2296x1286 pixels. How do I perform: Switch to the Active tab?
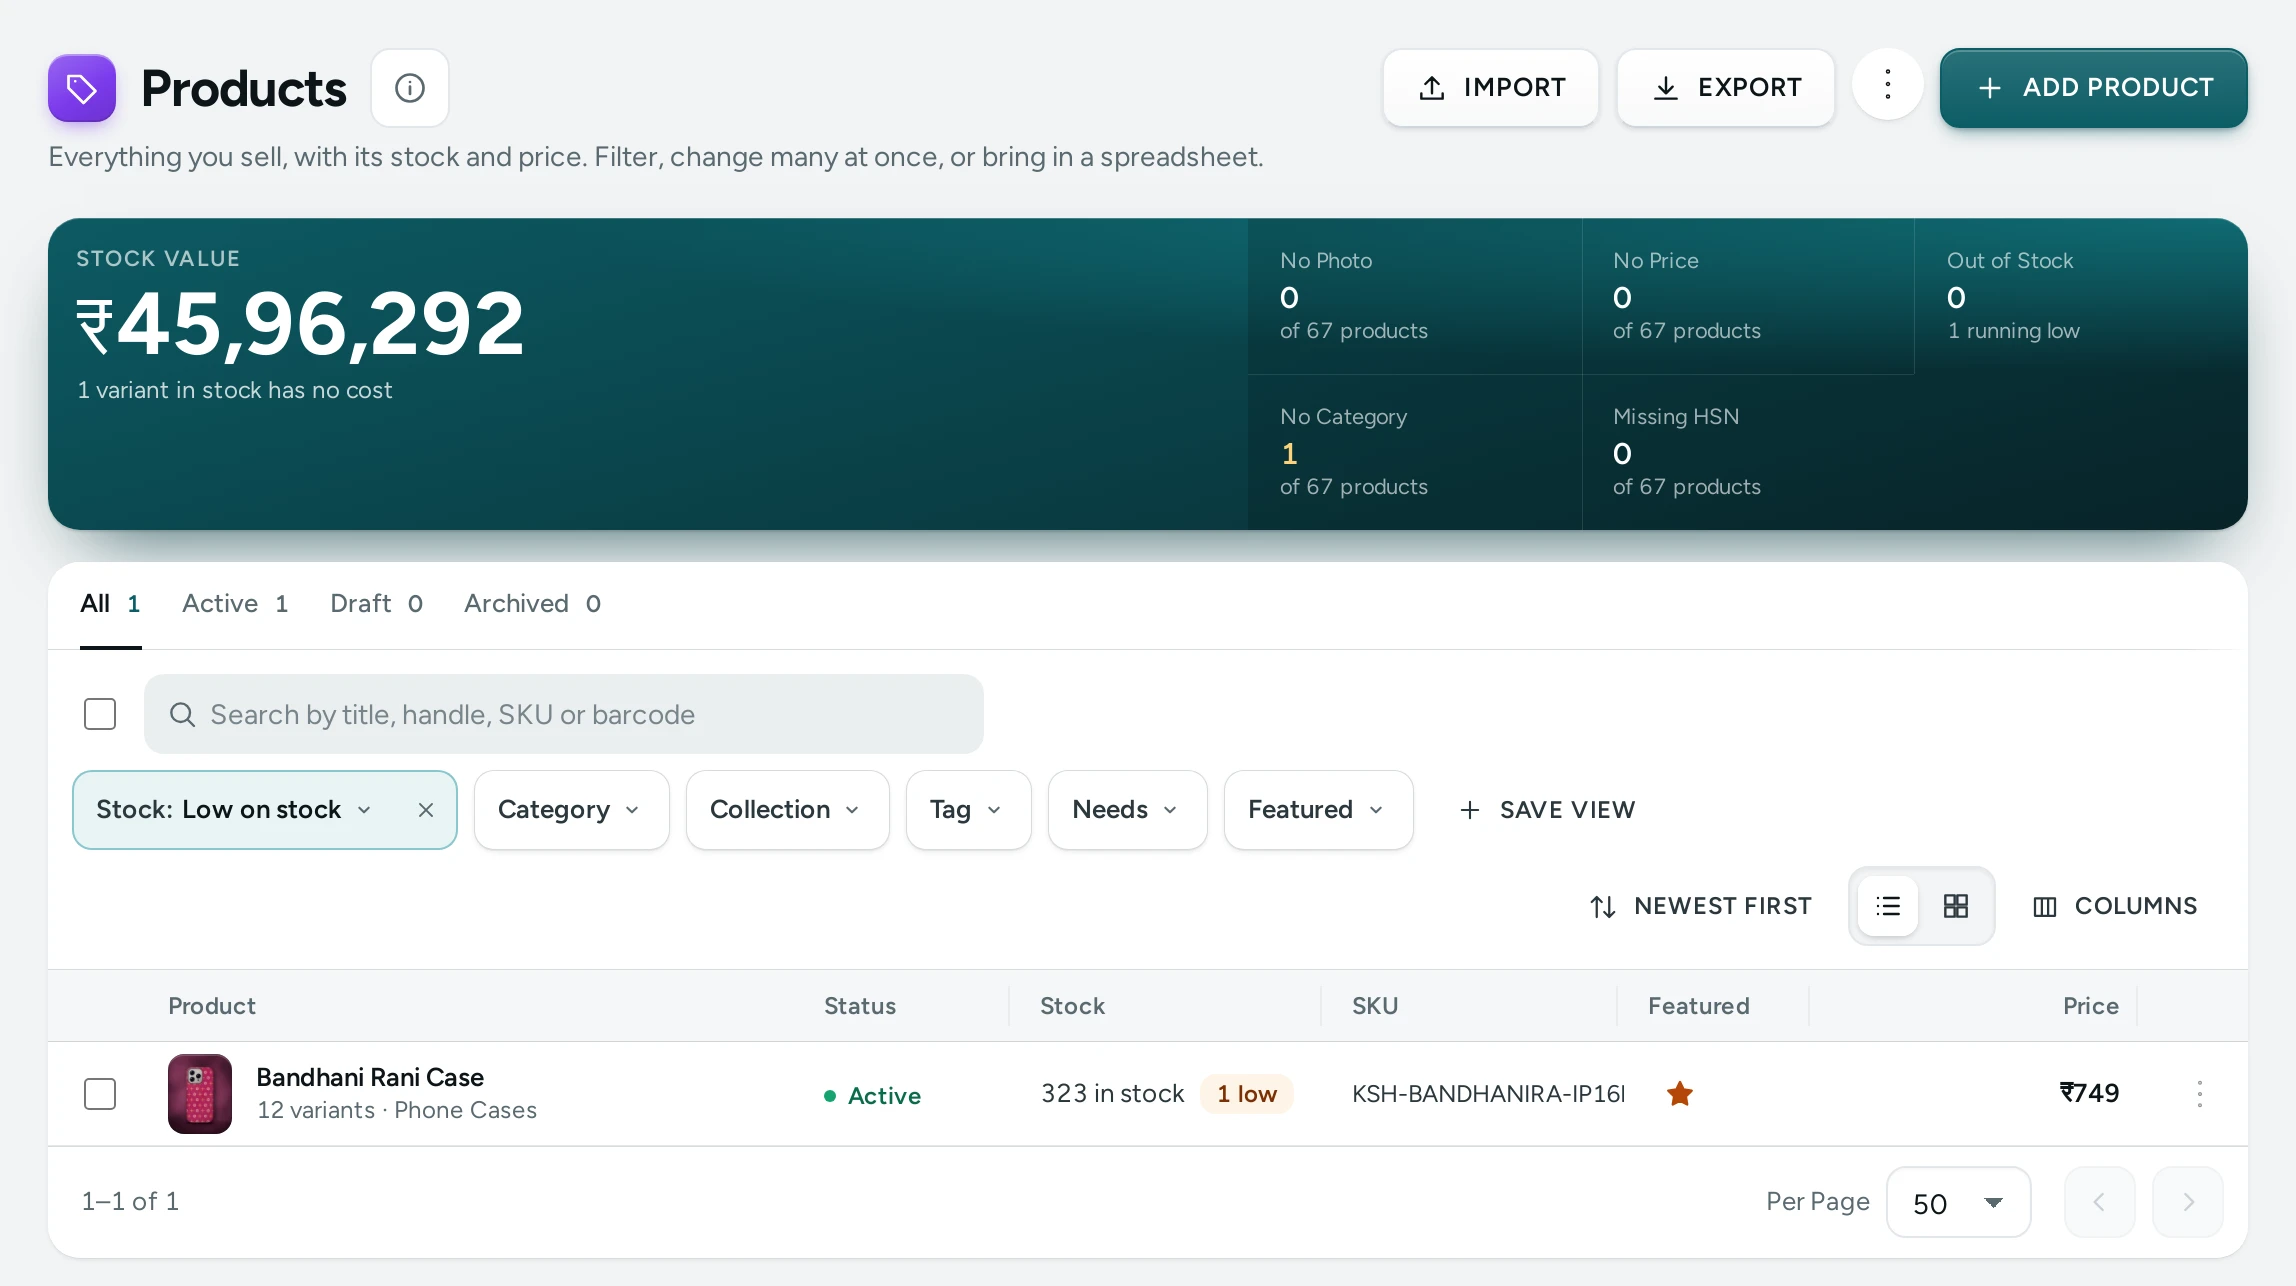point(235,604)
